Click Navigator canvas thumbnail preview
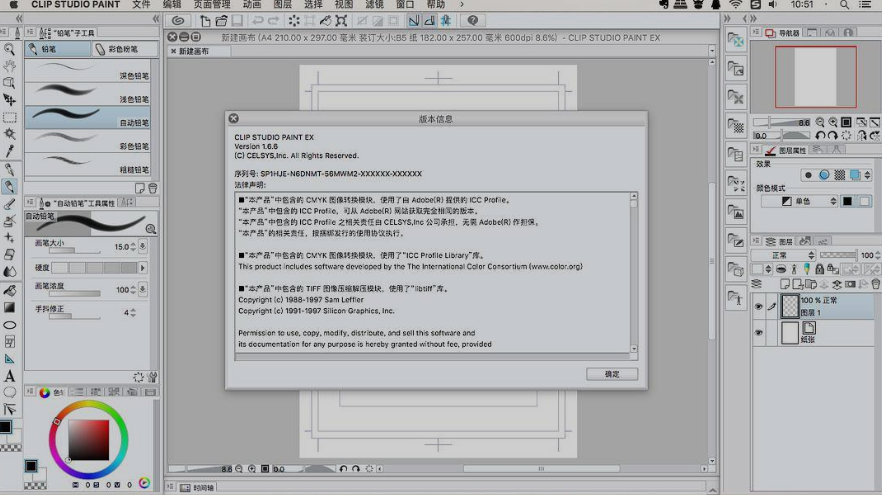Image resolution: width=882 pixels, height=495 pixels. click(816, 76)
